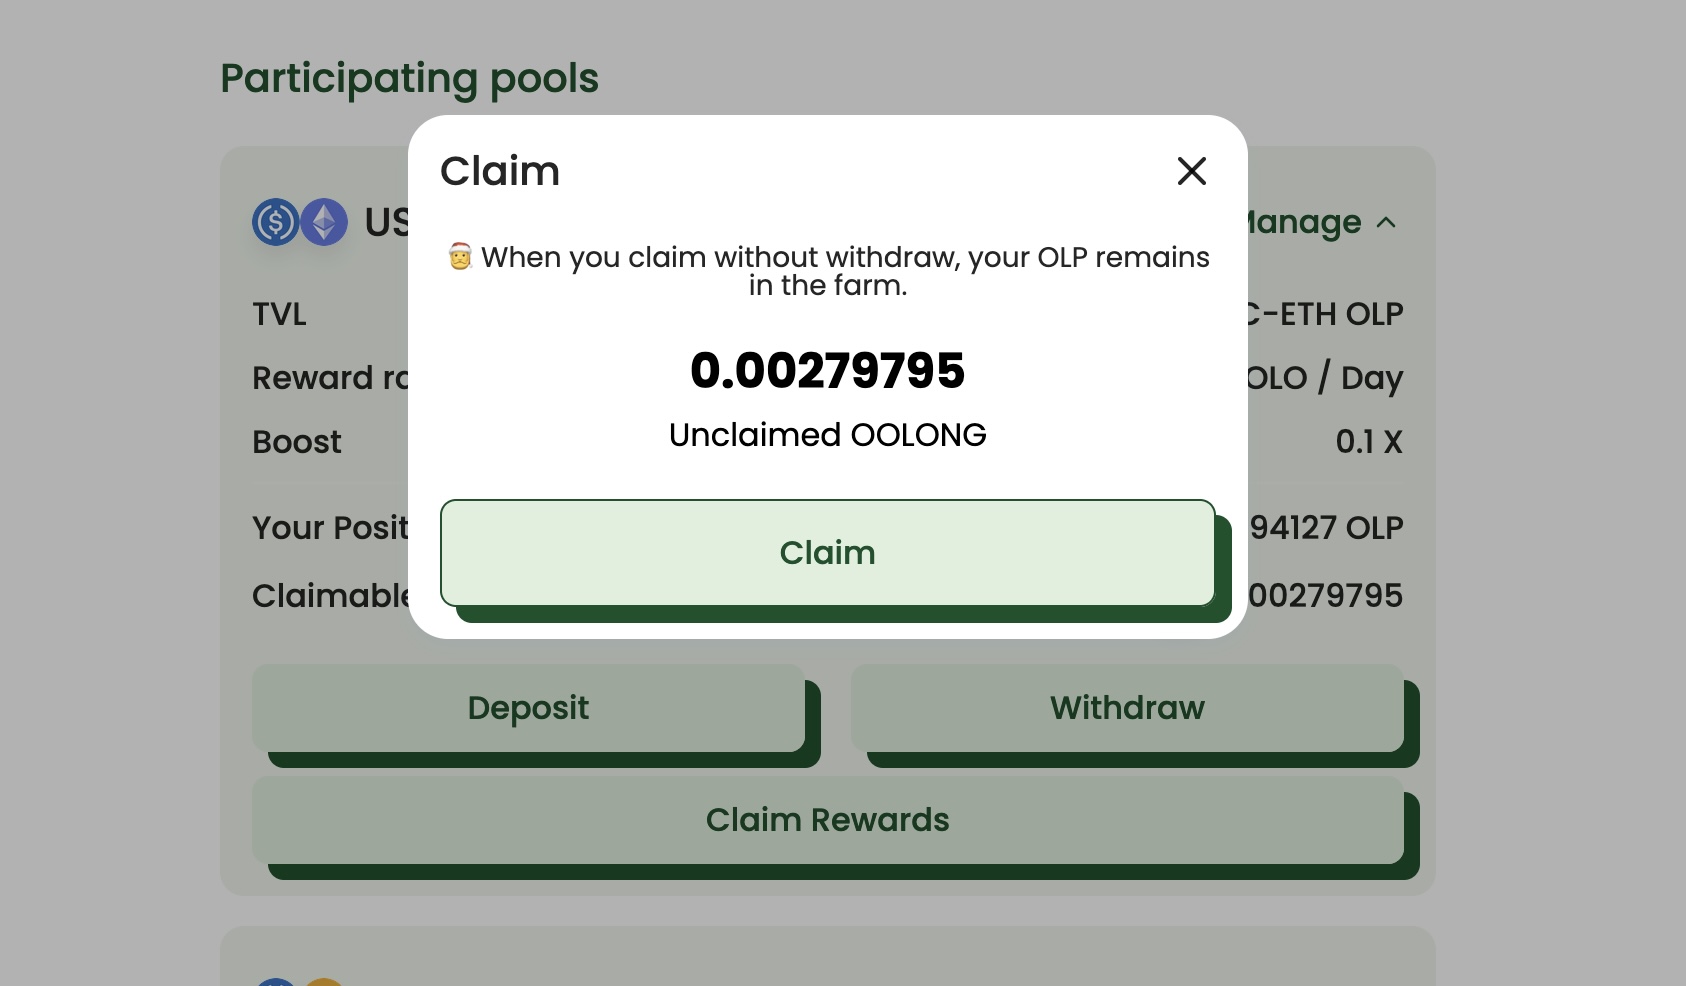Viewport: 1686px width, 986px height.
Task: Click the TVL row label
Action: (279, 314)
